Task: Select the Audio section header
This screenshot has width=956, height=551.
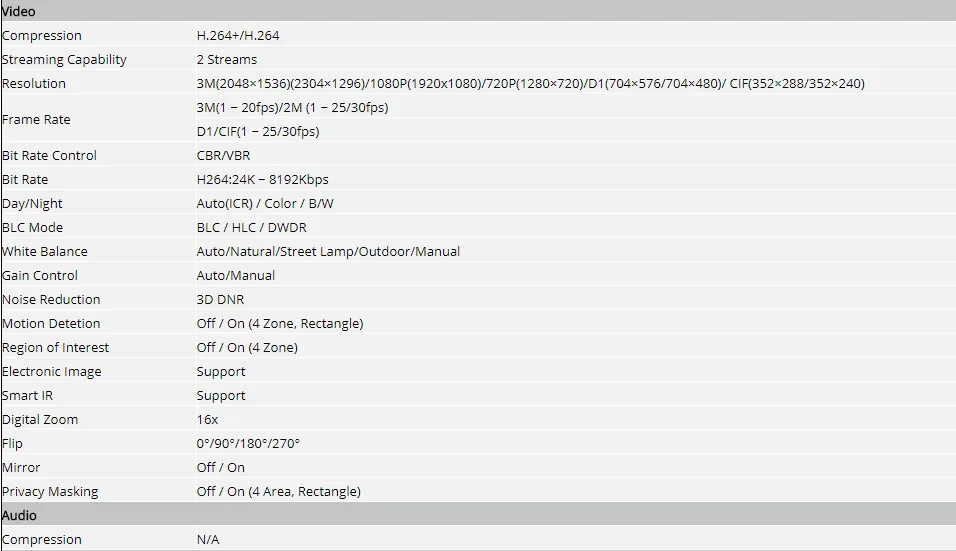Action: coord(478,515)
